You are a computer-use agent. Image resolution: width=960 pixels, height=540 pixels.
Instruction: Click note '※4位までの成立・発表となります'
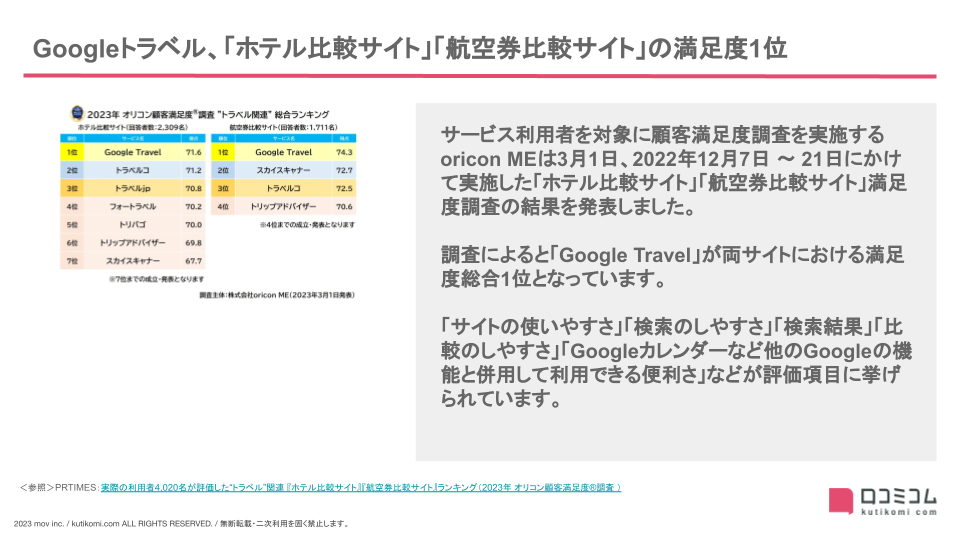[307, 225]
